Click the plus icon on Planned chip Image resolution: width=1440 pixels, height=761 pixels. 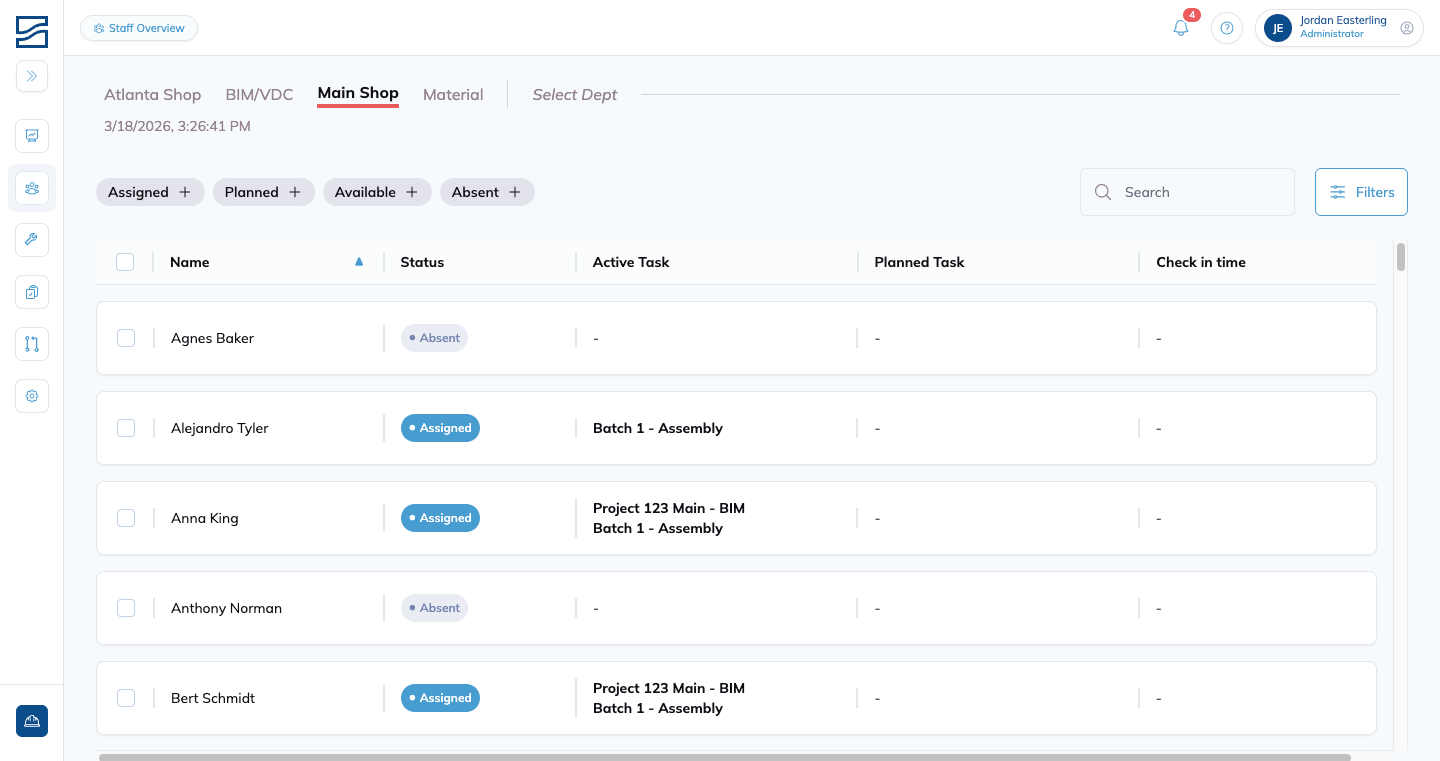click(295, 192)
